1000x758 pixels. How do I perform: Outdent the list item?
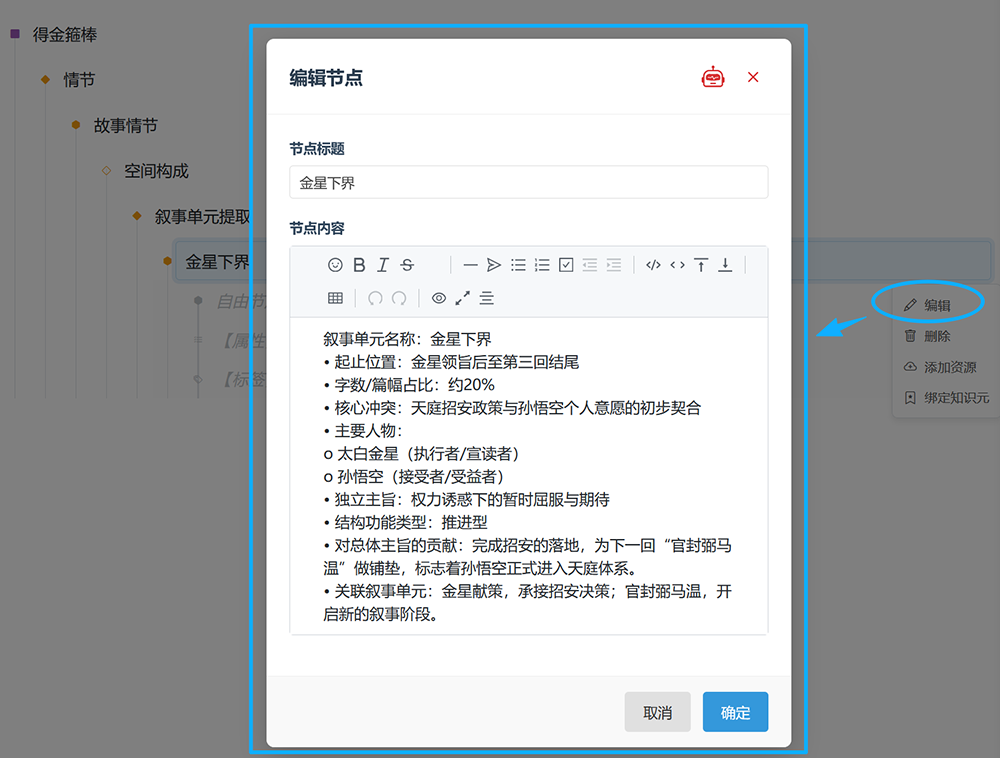tap(590, 265)
